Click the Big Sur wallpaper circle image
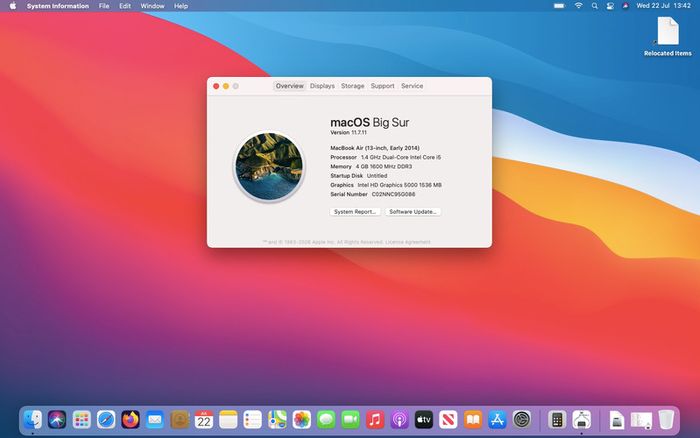The image size is (700, 438). pos(269,166)
